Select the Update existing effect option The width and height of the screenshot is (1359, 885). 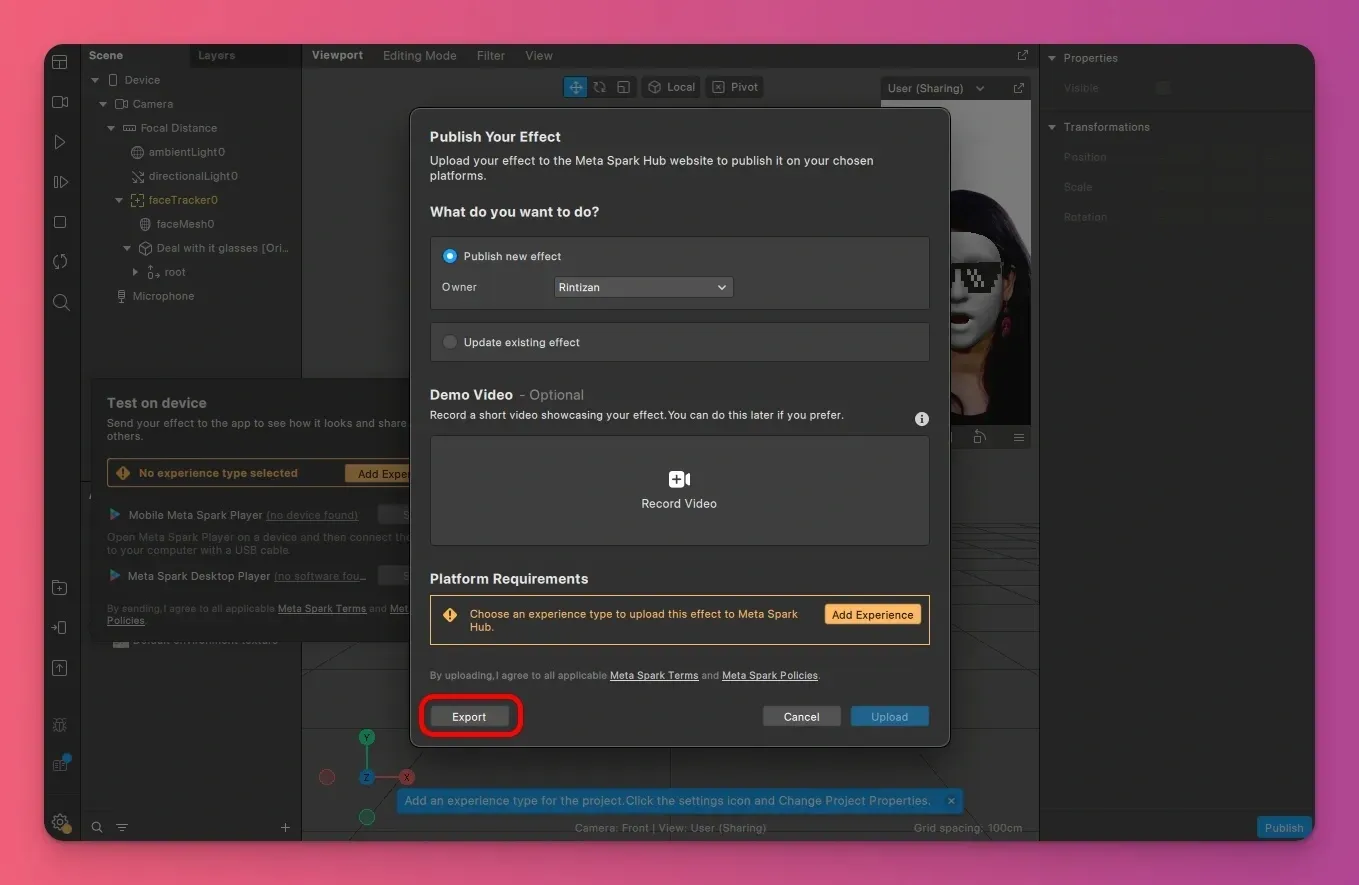(x=450, y=342)
